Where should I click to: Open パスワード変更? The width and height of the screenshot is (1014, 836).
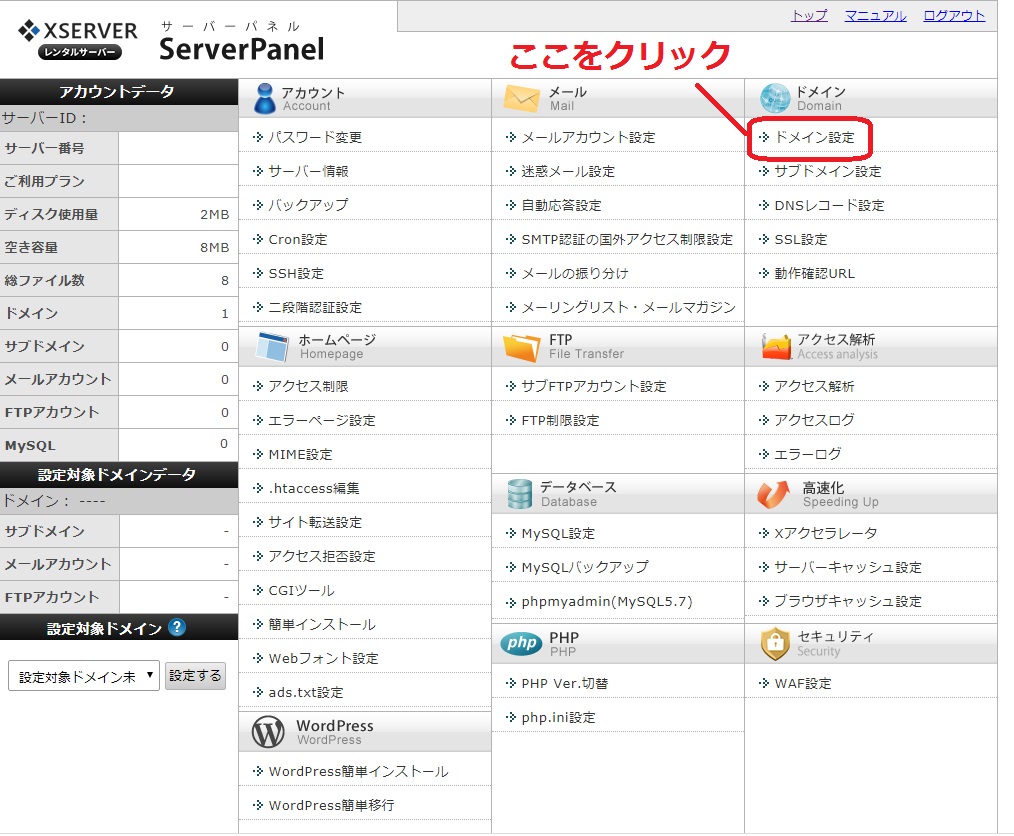click(x=315, y=137)
